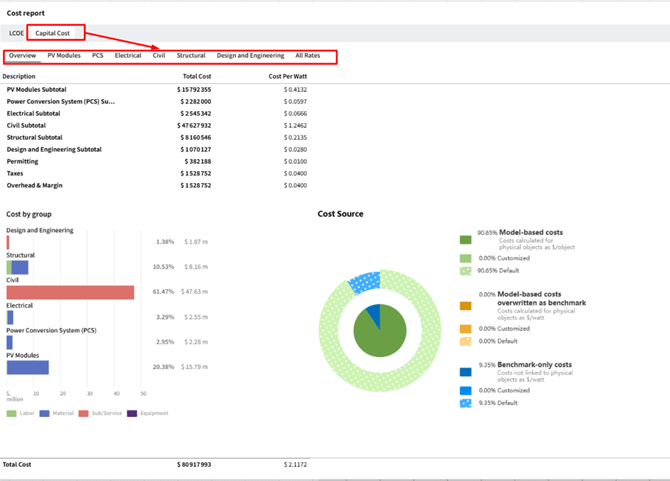
Task: Click the red Sub/Service legend swatch
Action: click(x=83, y=413)
